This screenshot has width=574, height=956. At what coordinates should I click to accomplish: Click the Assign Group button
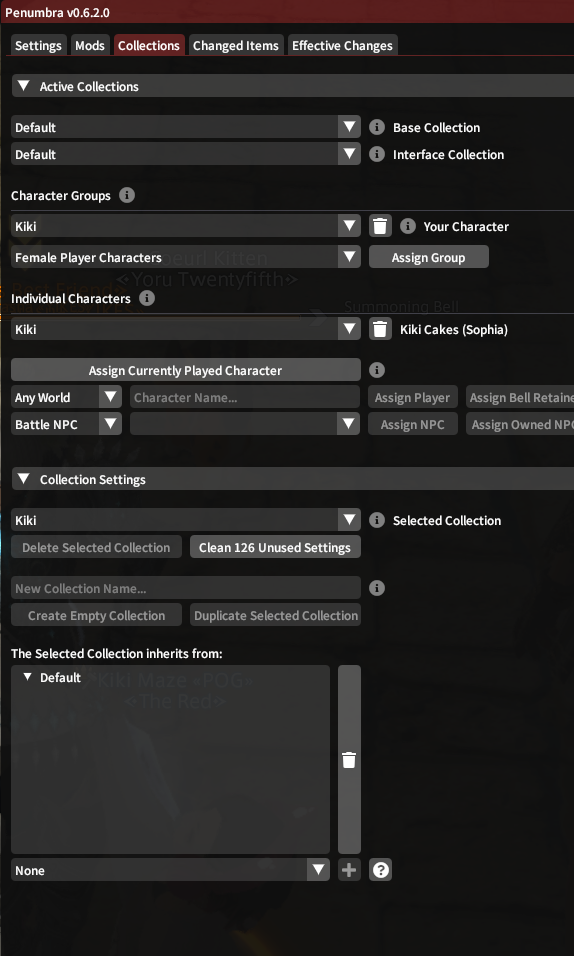(x=428, y=257)
